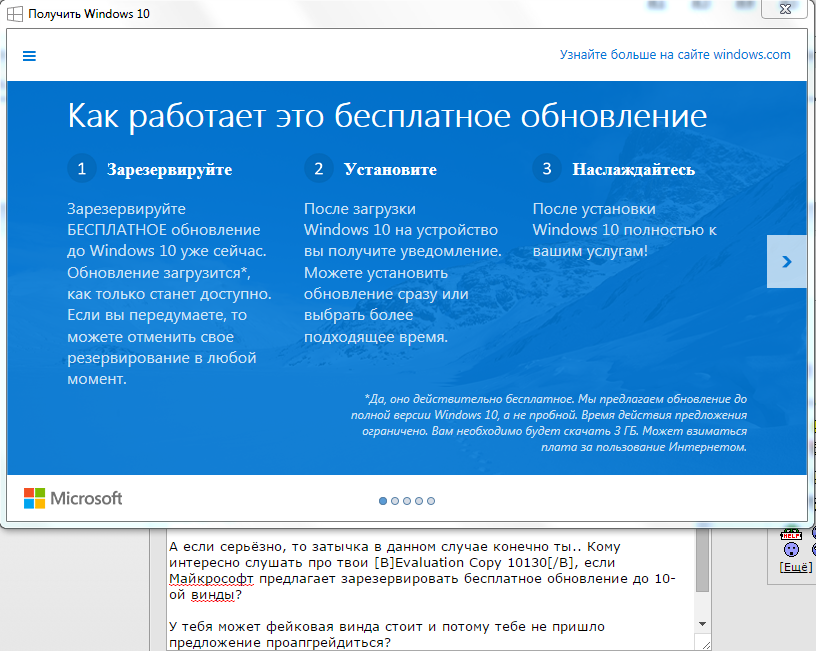Click the Windows logo icon in the title bar
Viewport: 816px width, 651px height.
click(15, 14)
